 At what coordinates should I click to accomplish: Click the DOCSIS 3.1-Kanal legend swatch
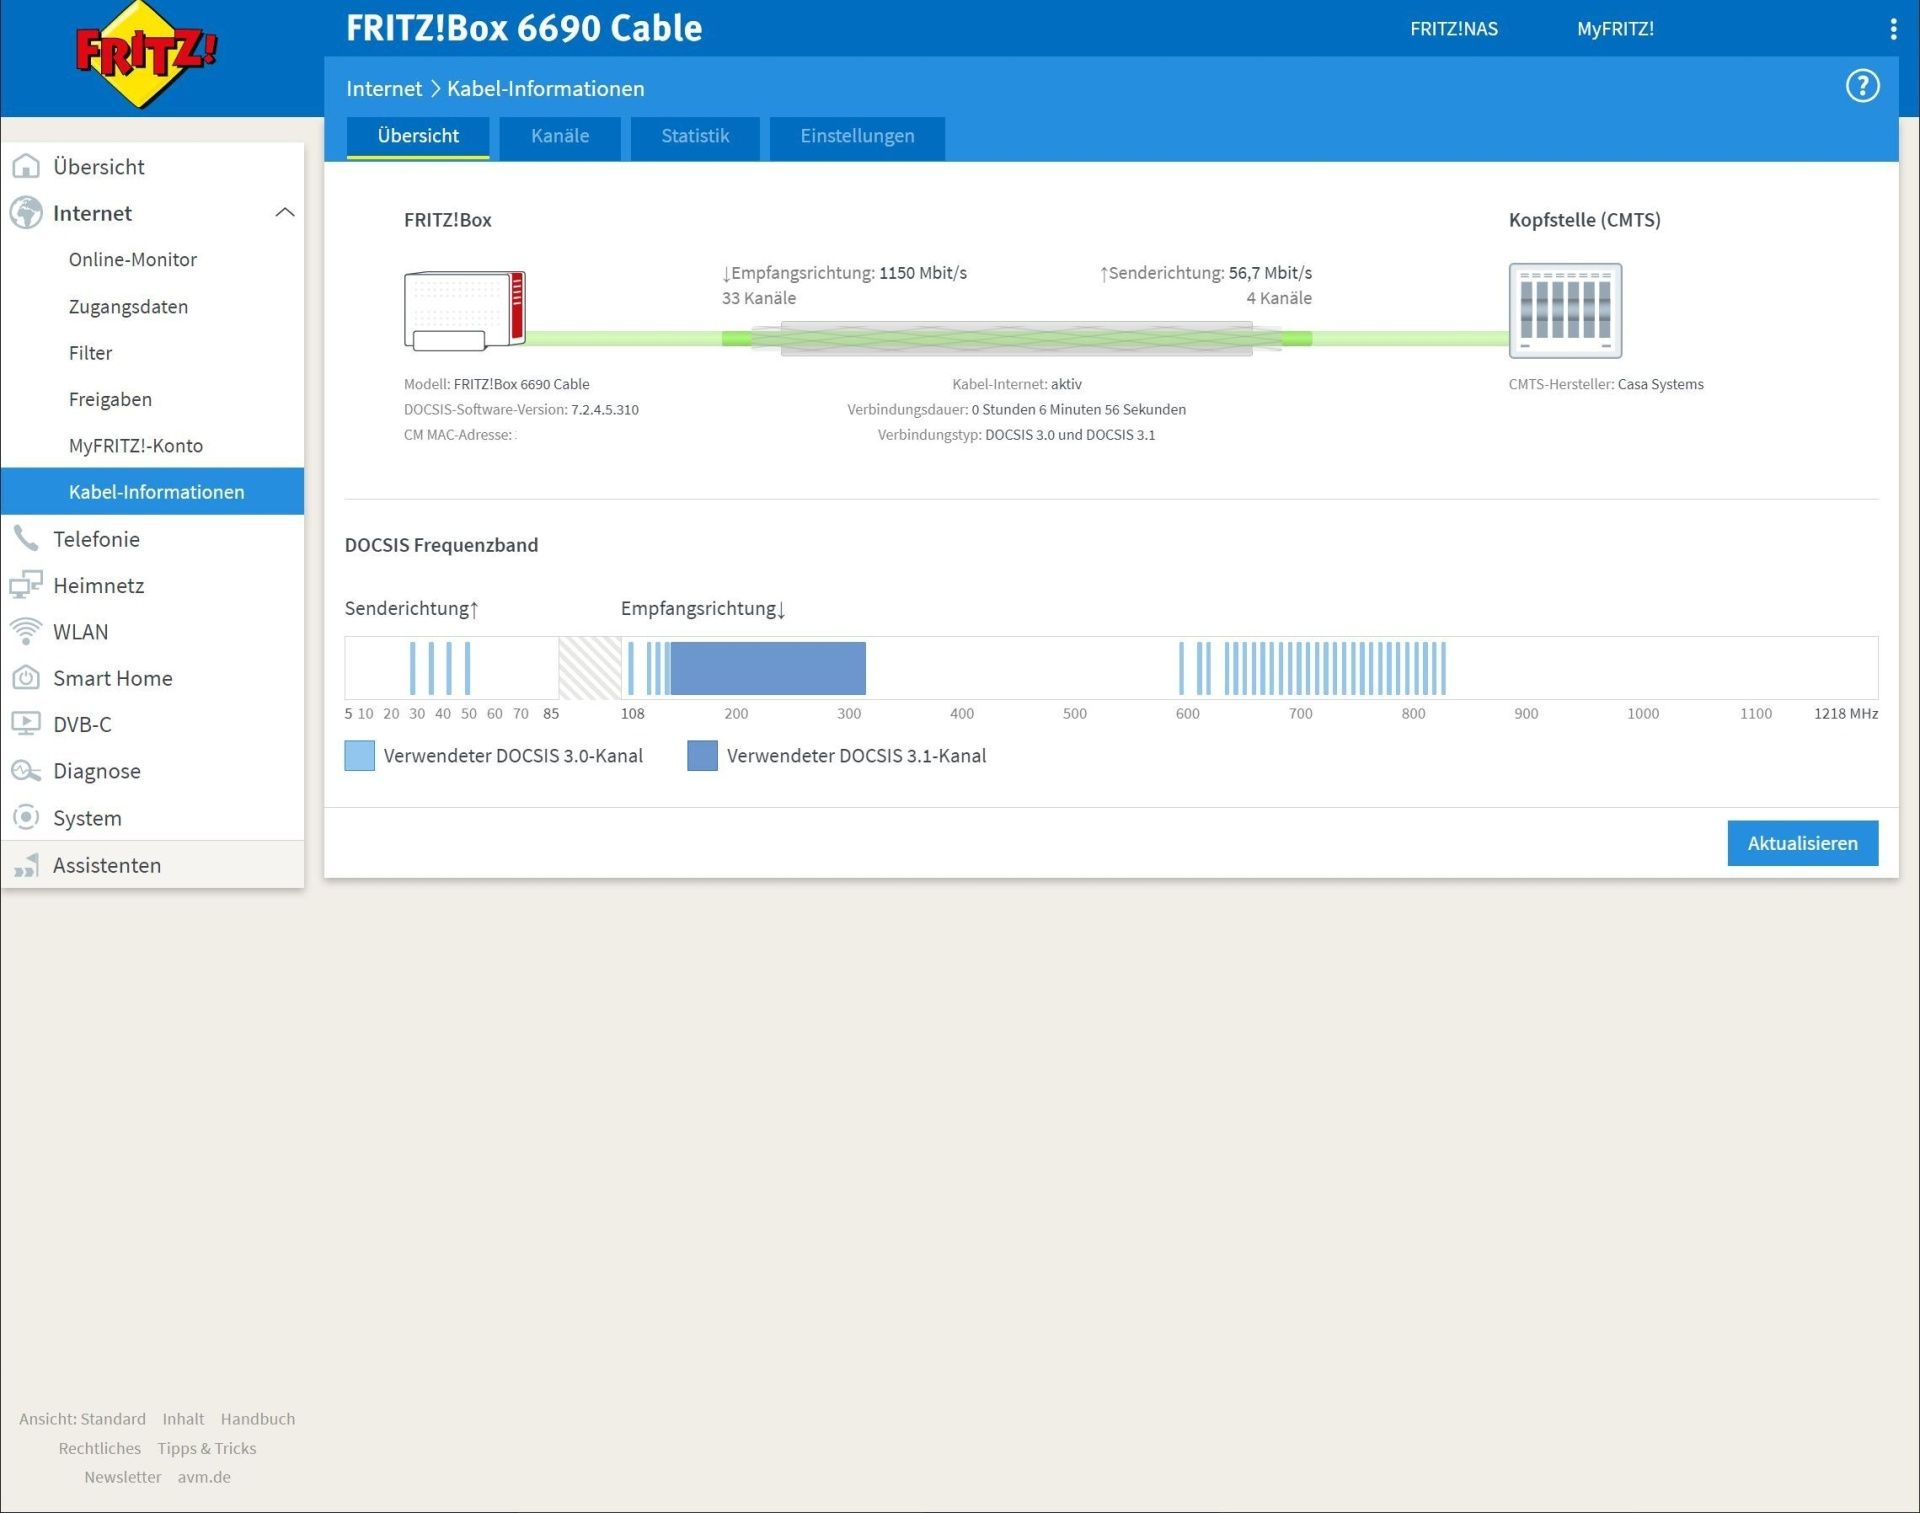(x=702, y=755)
